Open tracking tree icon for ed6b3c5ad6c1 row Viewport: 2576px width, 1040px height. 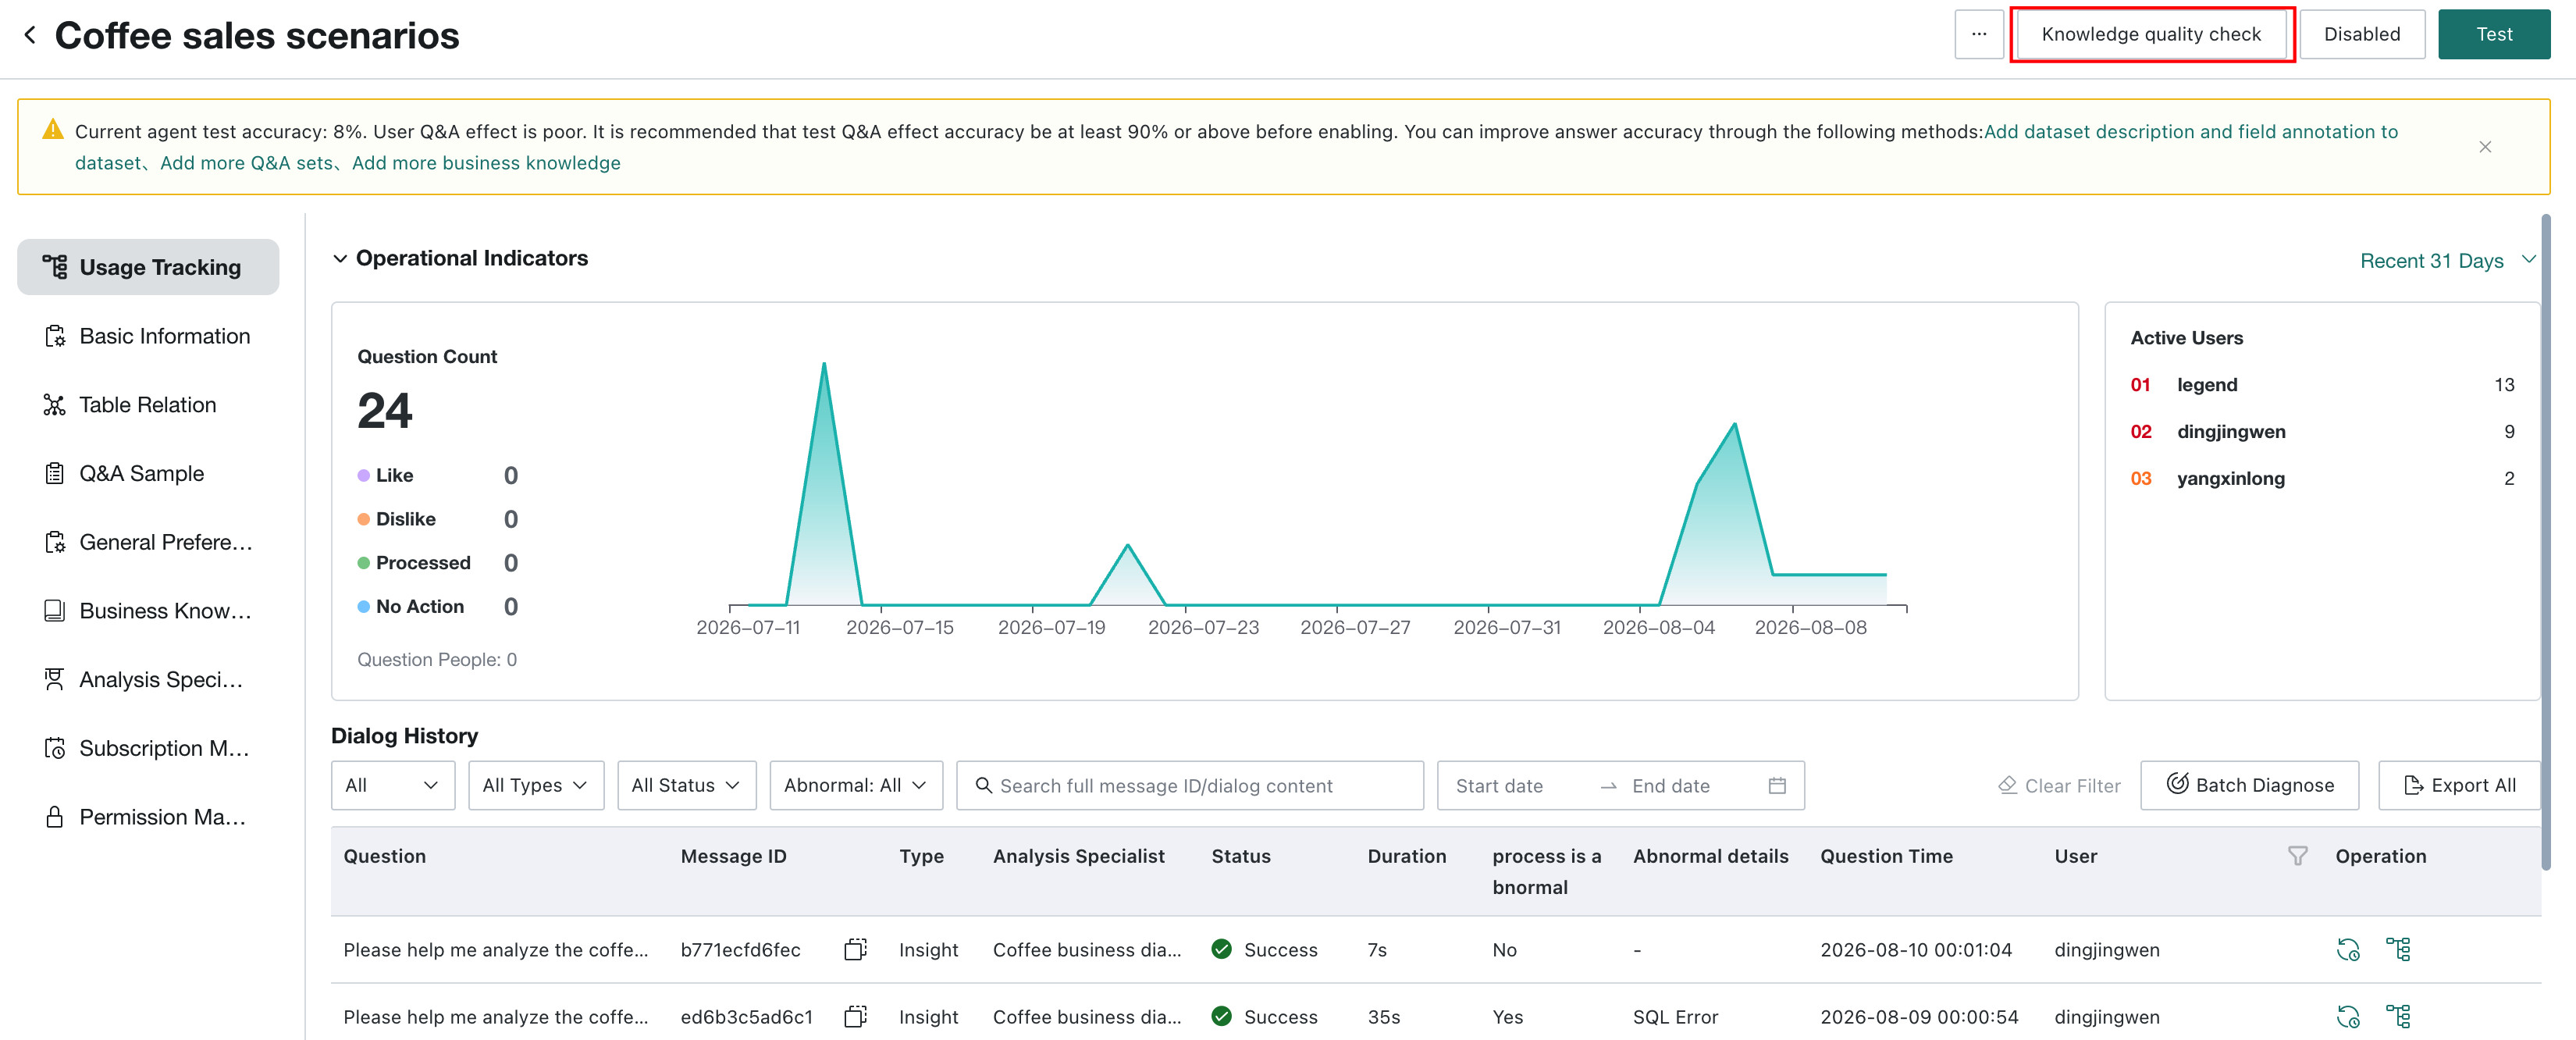point(2398,1016)
